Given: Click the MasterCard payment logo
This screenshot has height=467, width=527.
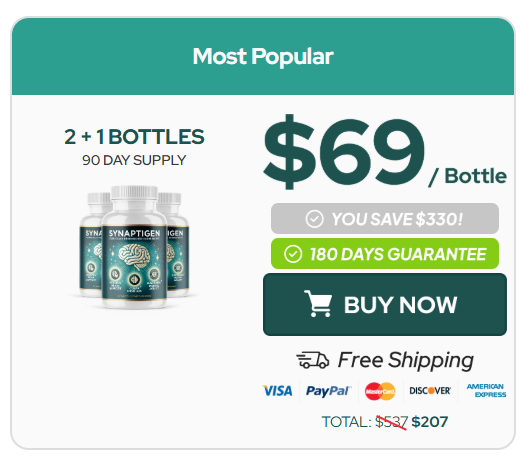Looking at the screenshot, I should point(380,391).
